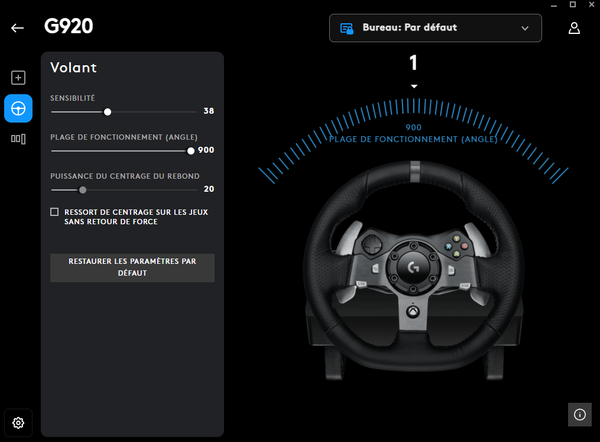
Task: Open the assignments tab with plus icon
Action: coord(18,78)
